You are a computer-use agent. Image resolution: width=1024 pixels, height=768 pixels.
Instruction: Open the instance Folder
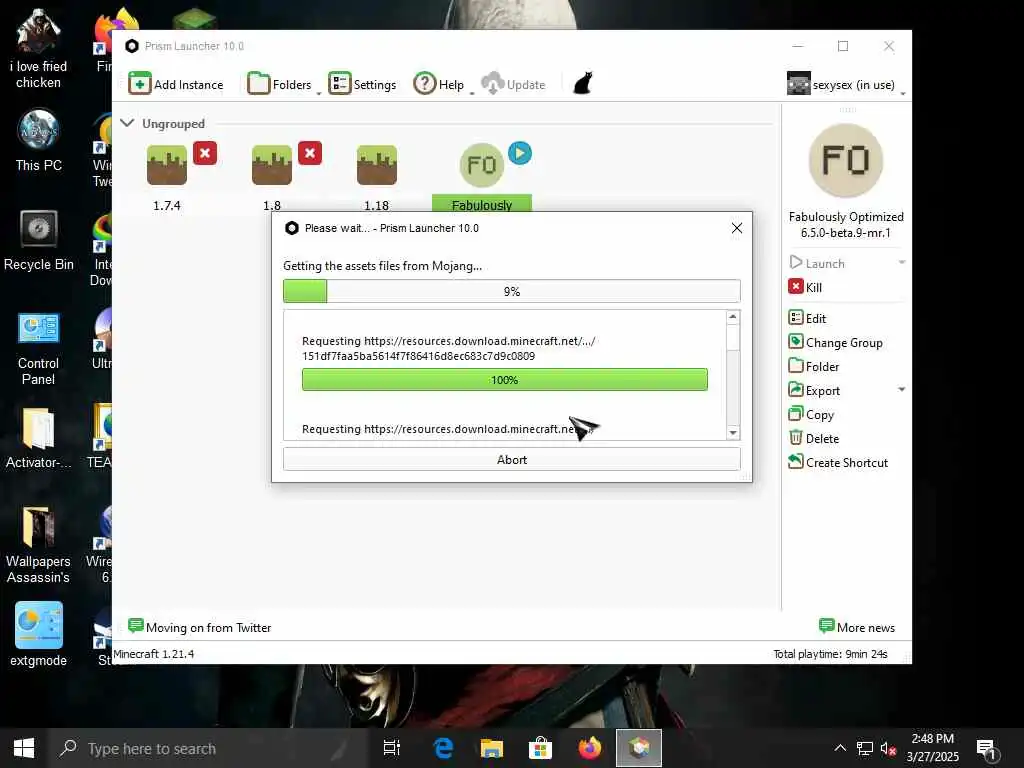coord(814,366)
